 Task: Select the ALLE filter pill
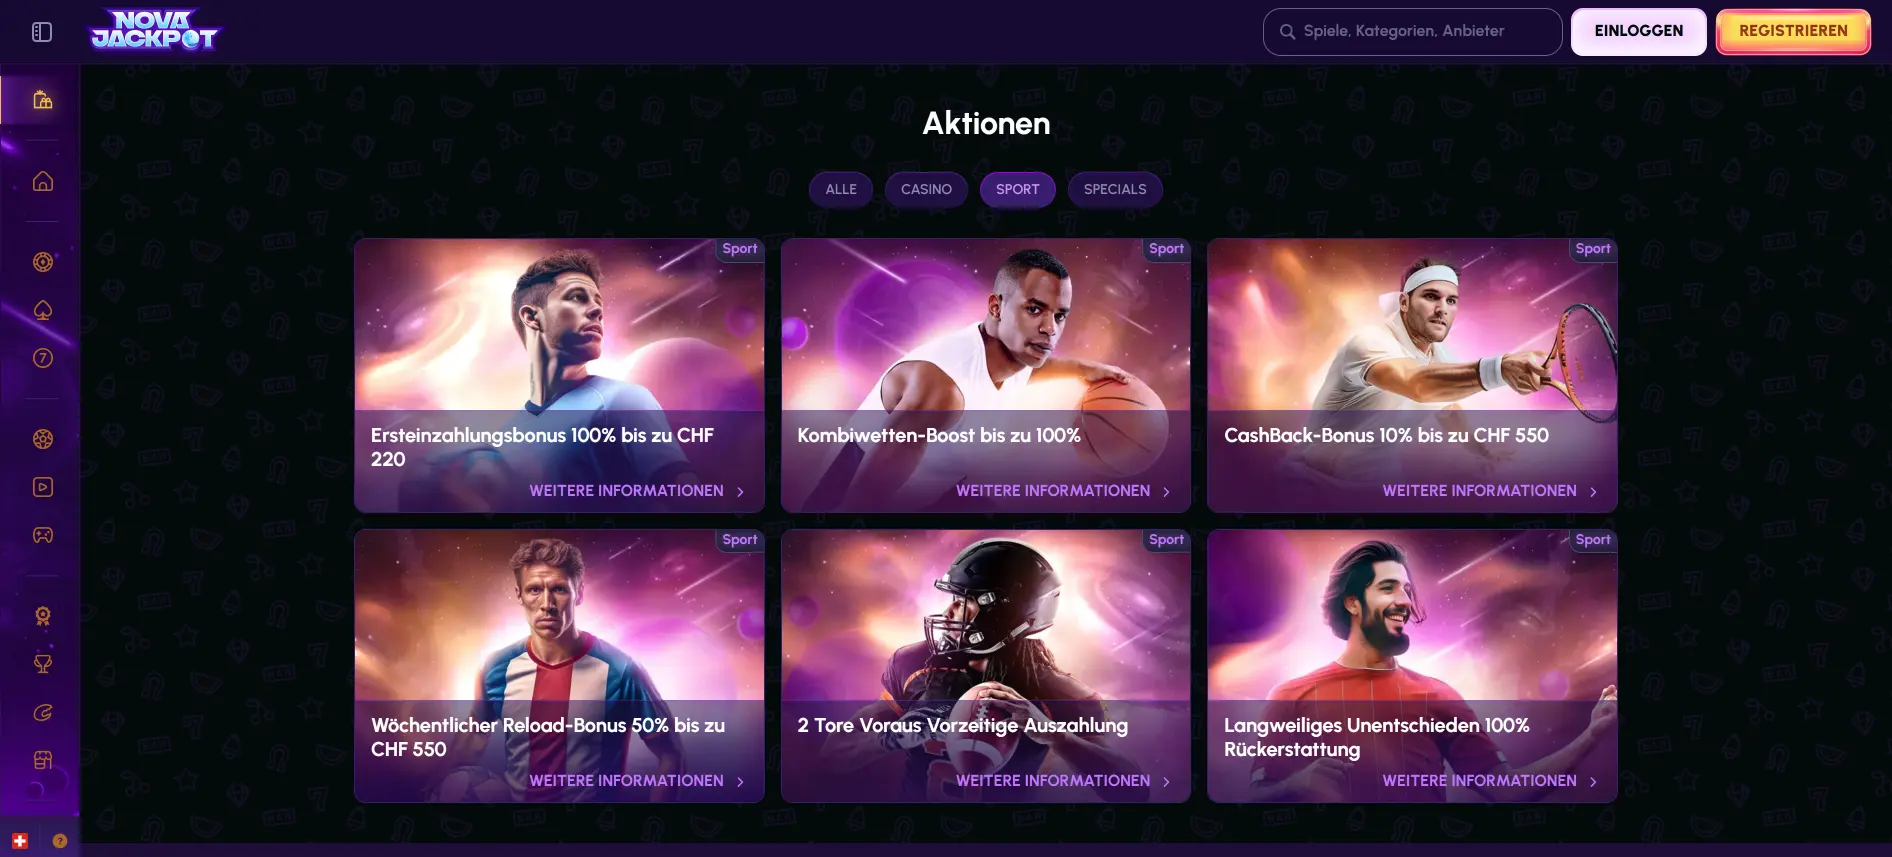tap(840, 189)
